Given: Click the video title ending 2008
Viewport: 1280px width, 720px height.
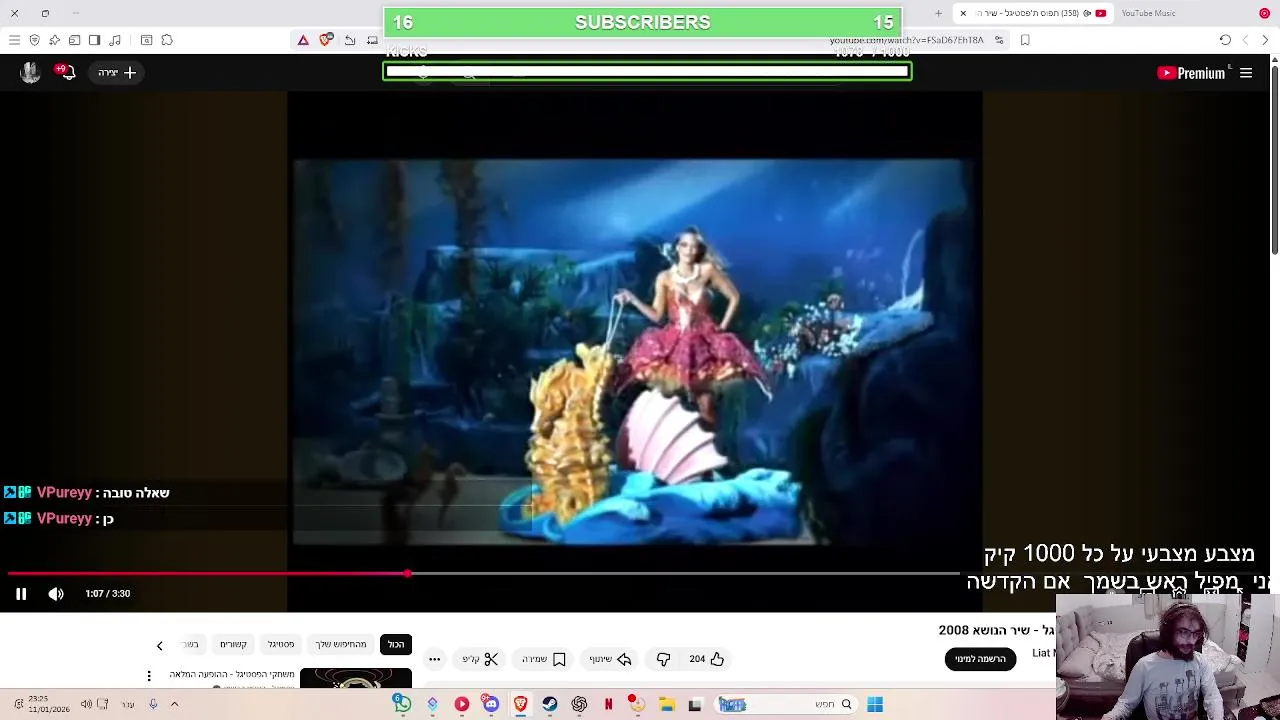Looking at the screenshot, I should 997,630.
